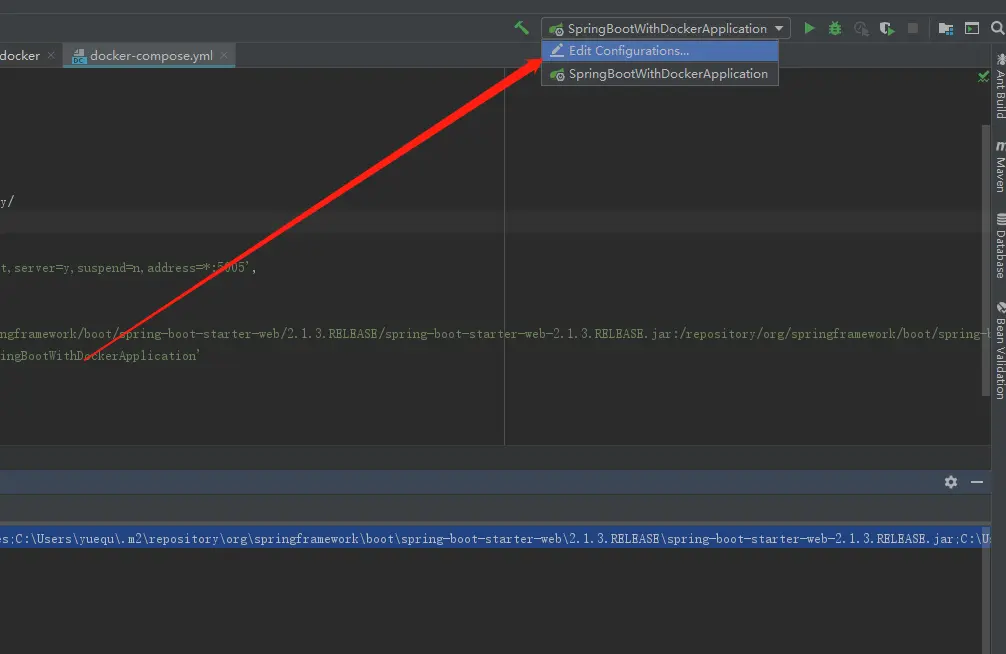
Task: Hide the bottom tool window with minus icon
Action: point(976,482)
